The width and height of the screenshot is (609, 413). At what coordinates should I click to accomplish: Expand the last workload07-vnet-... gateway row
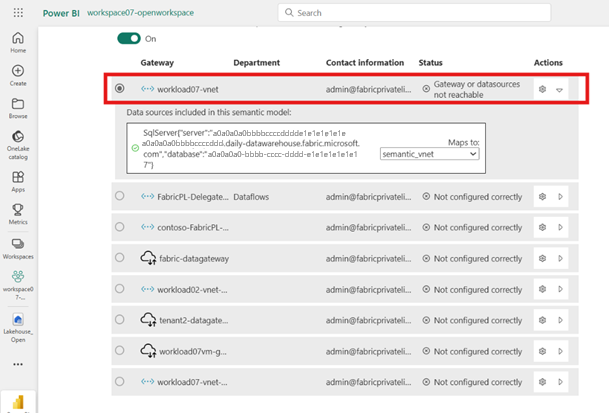pyautogui.click(x=560, y=382)
